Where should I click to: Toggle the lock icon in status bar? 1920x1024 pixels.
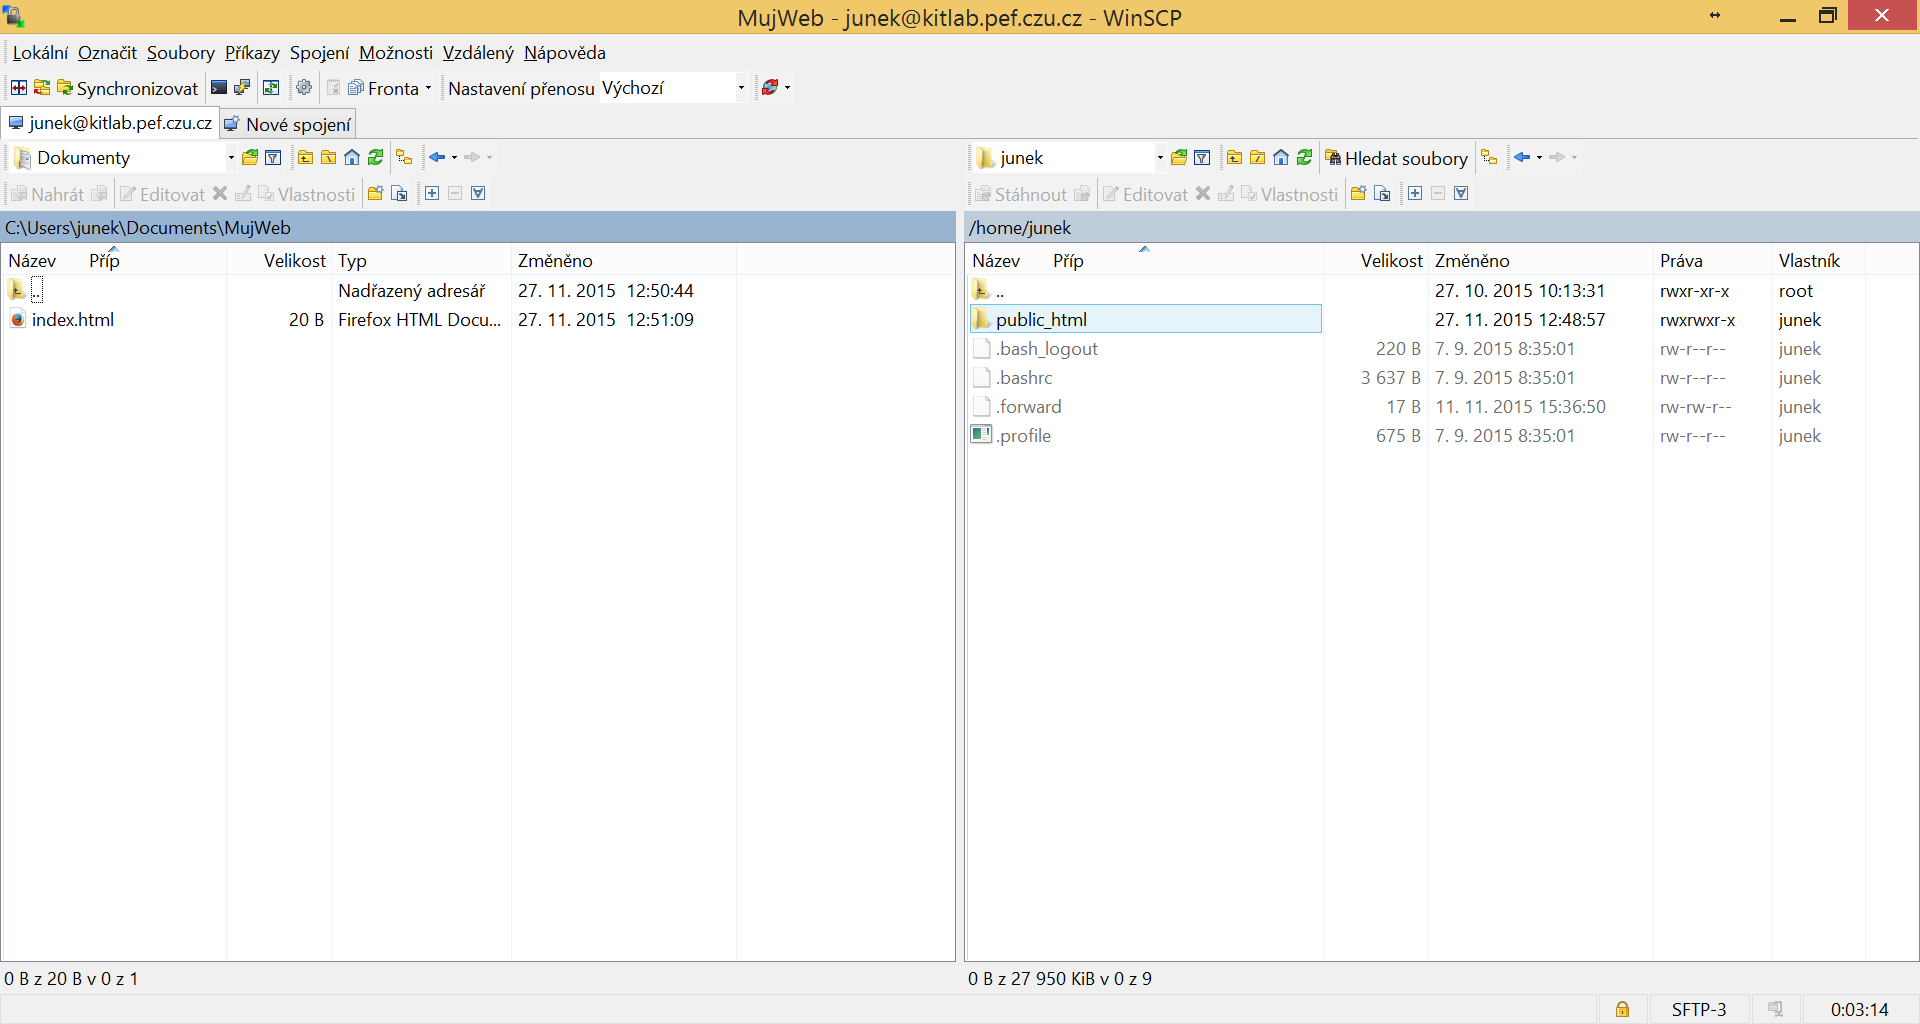point(1624,1009)
